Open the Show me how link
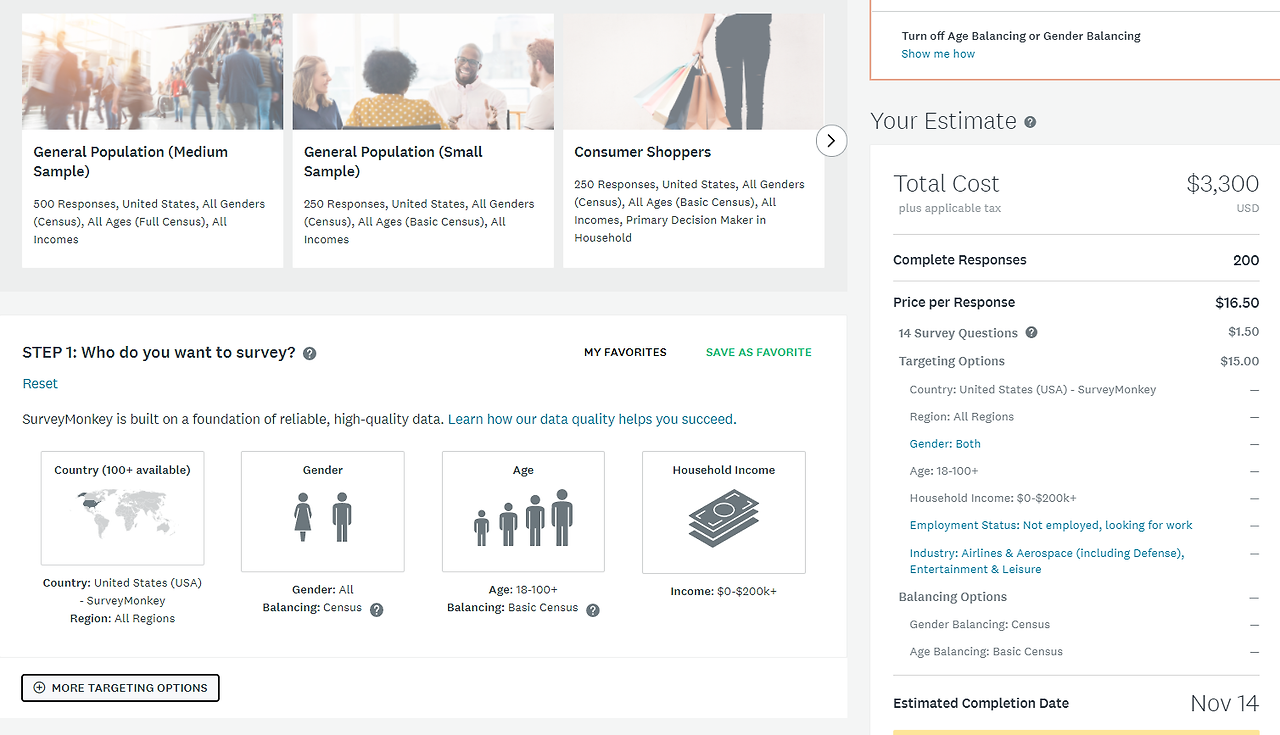The width and height of the screenshot is (1280, 735). pos(937,54)
